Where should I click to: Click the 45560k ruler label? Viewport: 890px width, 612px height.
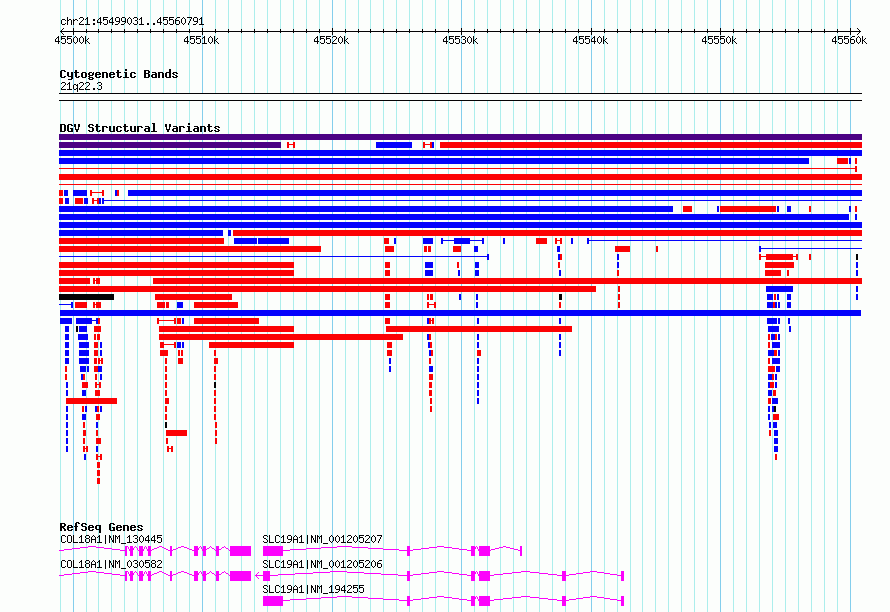849,40
